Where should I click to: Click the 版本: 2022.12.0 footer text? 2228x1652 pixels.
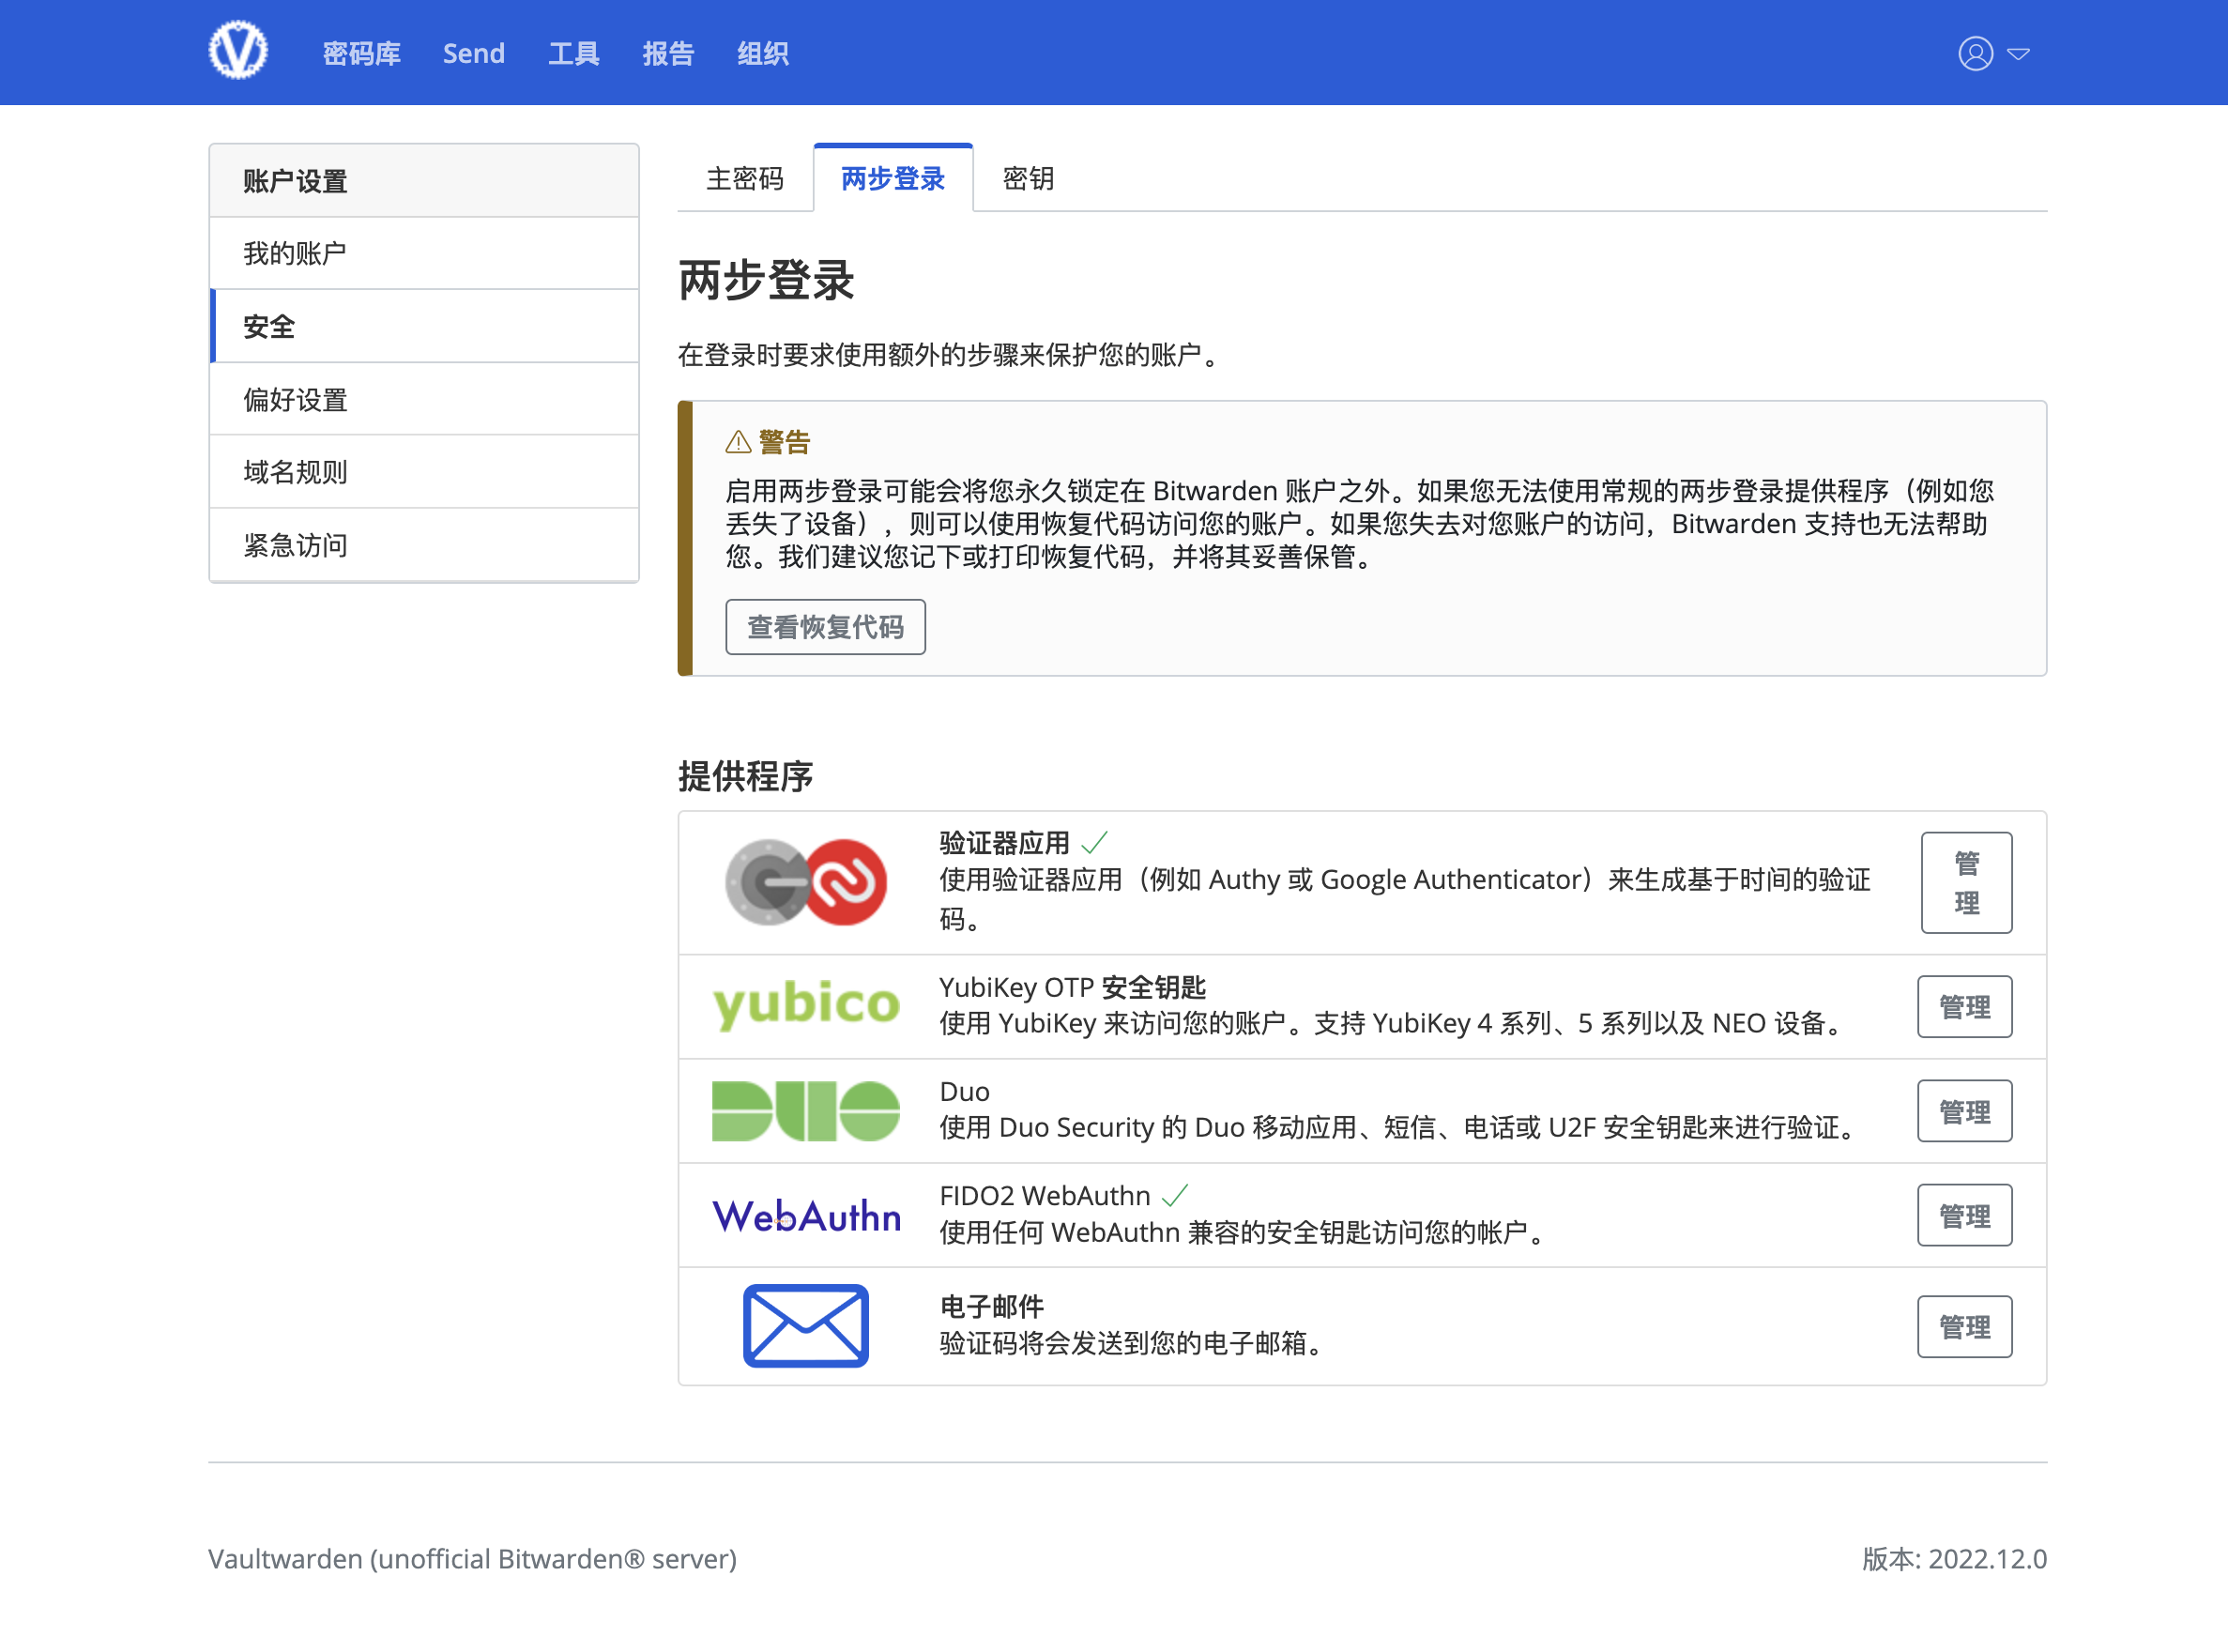(1954, 1559)
